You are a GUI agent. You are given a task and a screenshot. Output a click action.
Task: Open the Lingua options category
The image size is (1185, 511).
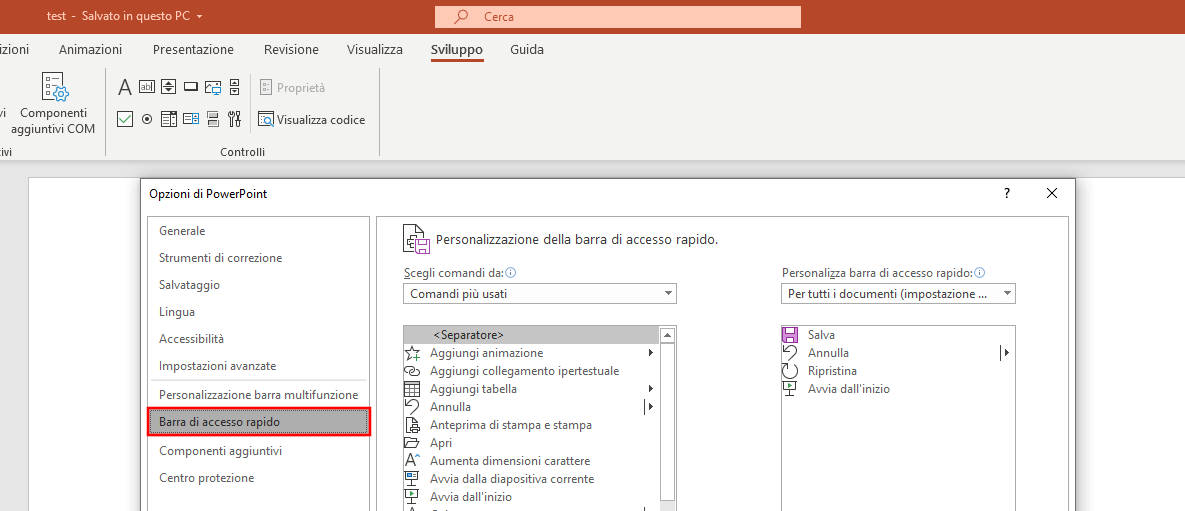(258, 311)
